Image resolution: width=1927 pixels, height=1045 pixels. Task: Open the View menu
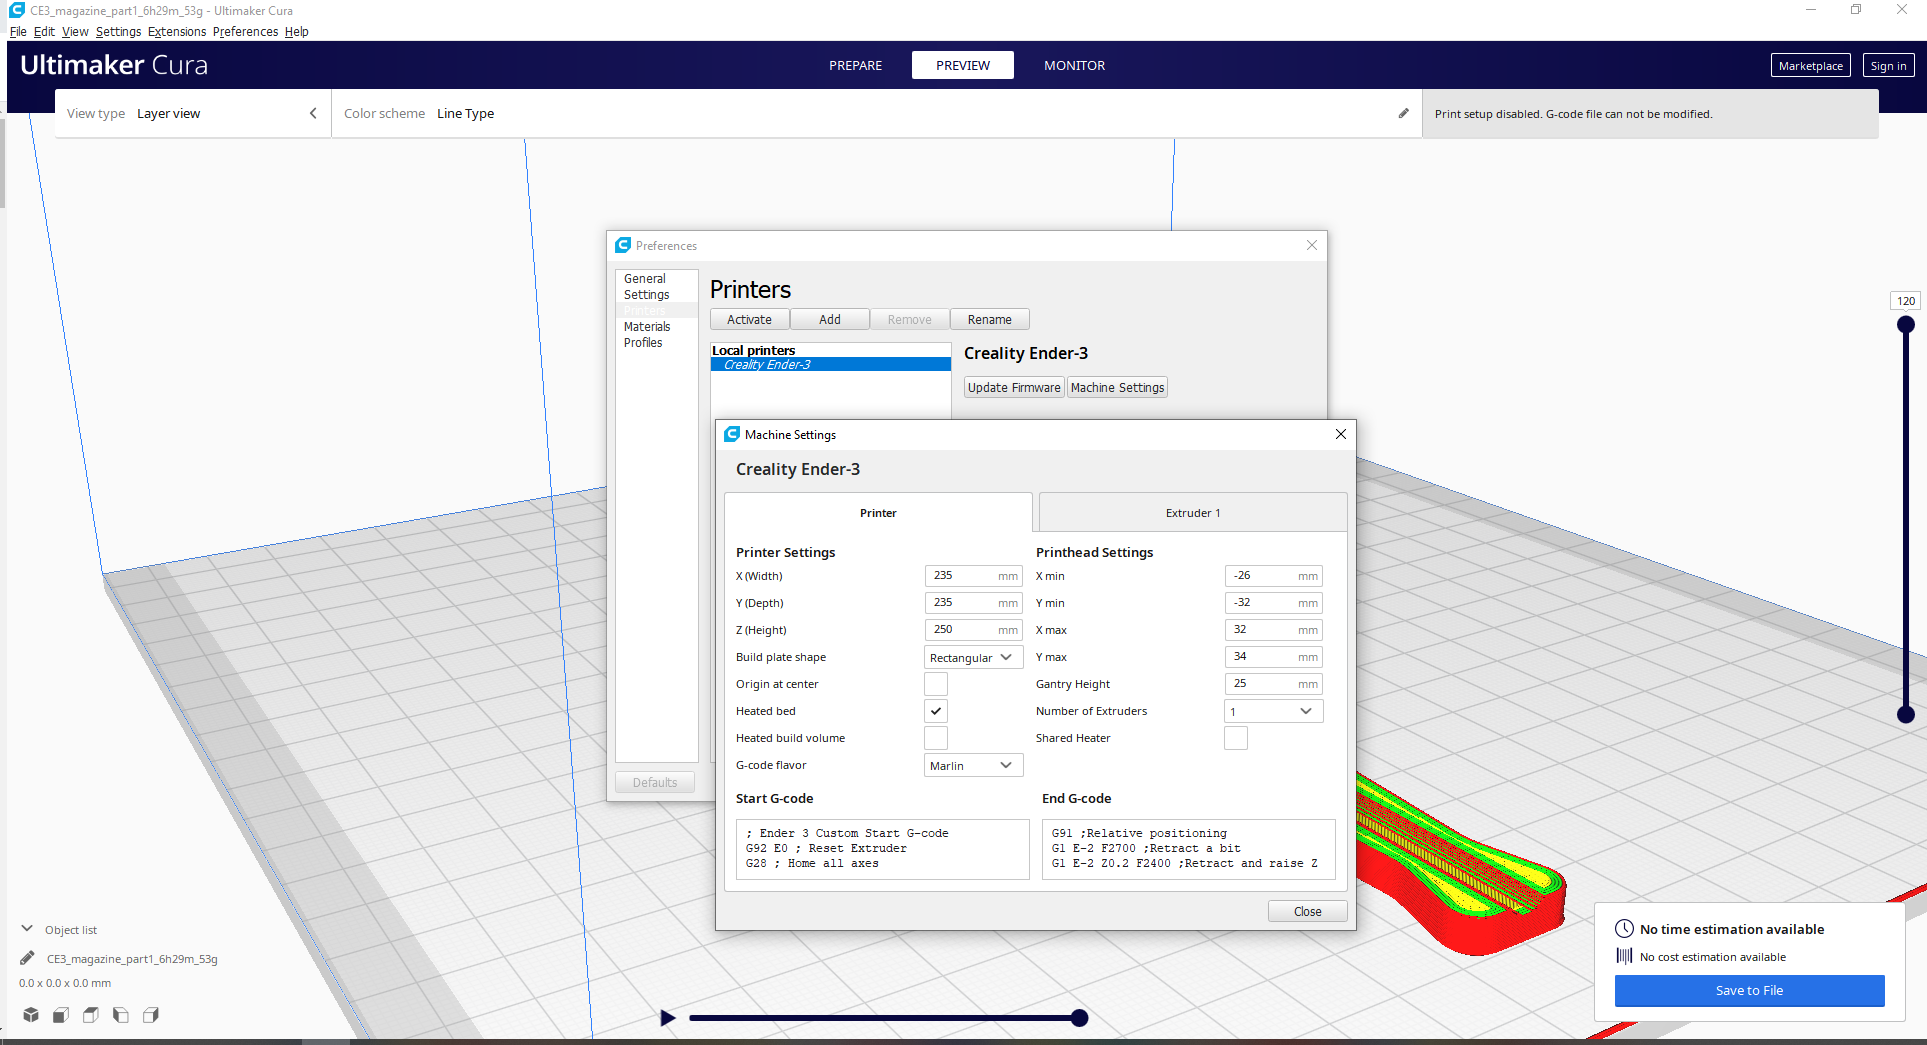coord(75,31)
